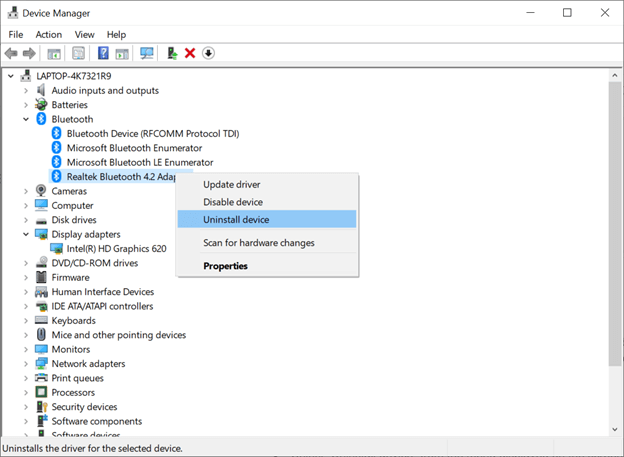Open the View menu
This screenshot has width=624, height=457.
84,35
